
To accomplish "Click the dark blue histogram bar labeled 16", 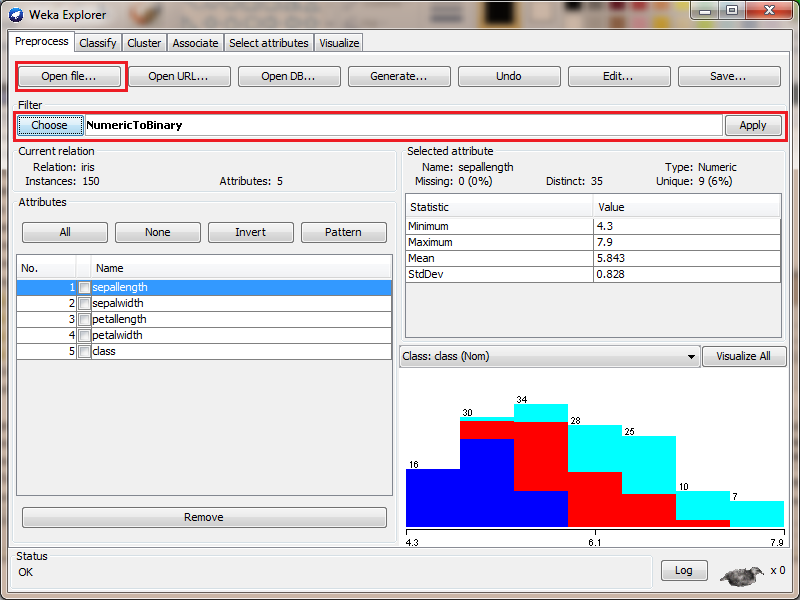I will (x=432, y=498).
